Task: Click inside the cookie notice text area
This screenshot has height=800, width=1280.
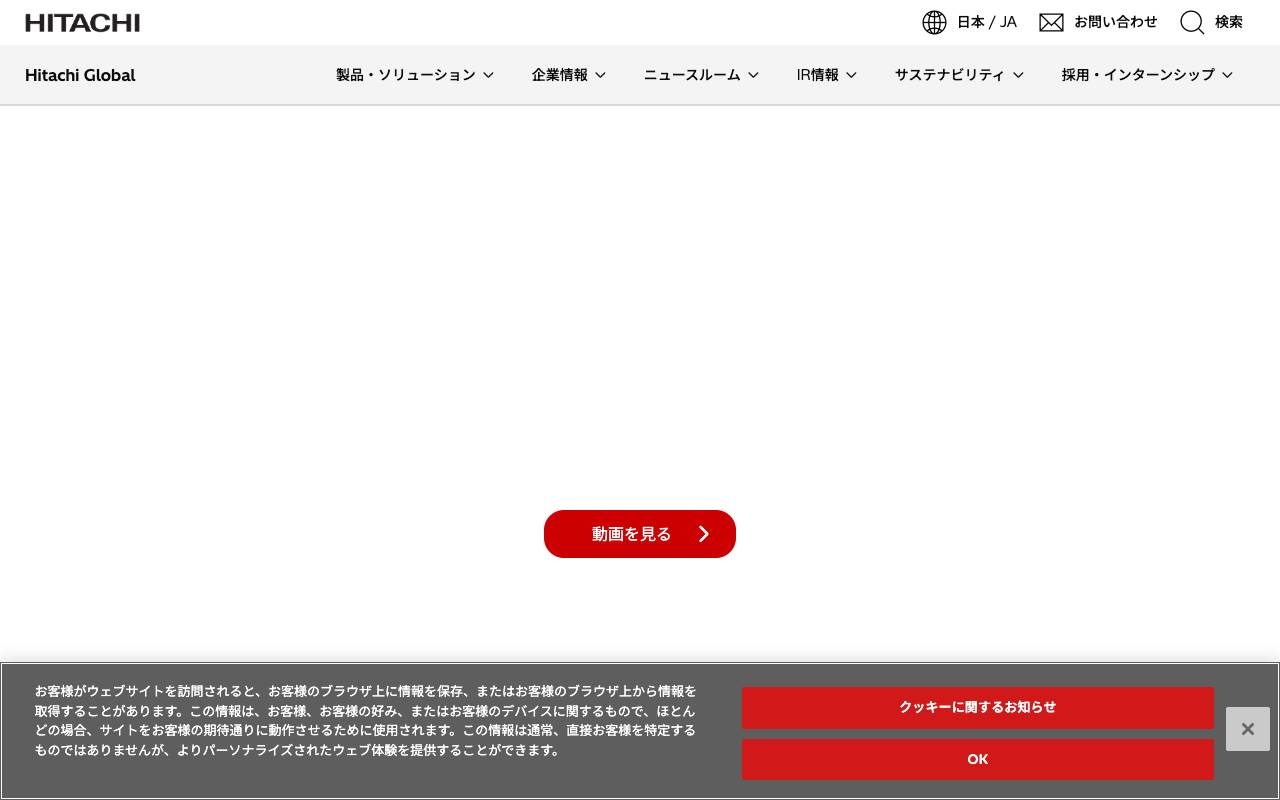Action: [x=366, y=720]
